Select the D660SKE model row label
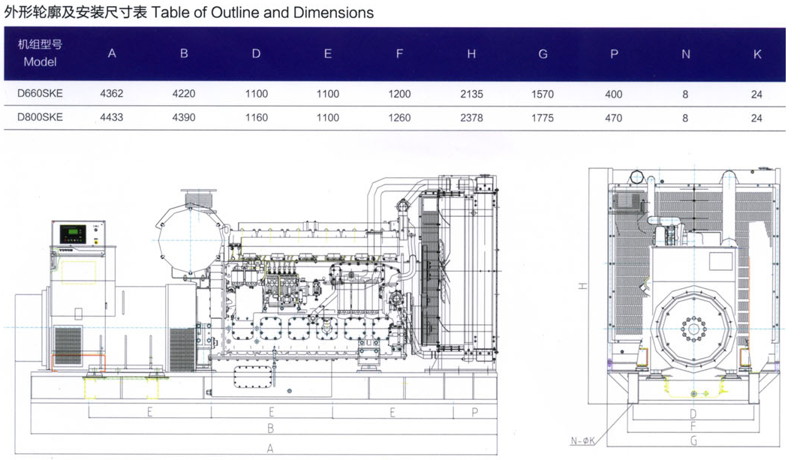The image size is (800, 460). click(40, 94)
